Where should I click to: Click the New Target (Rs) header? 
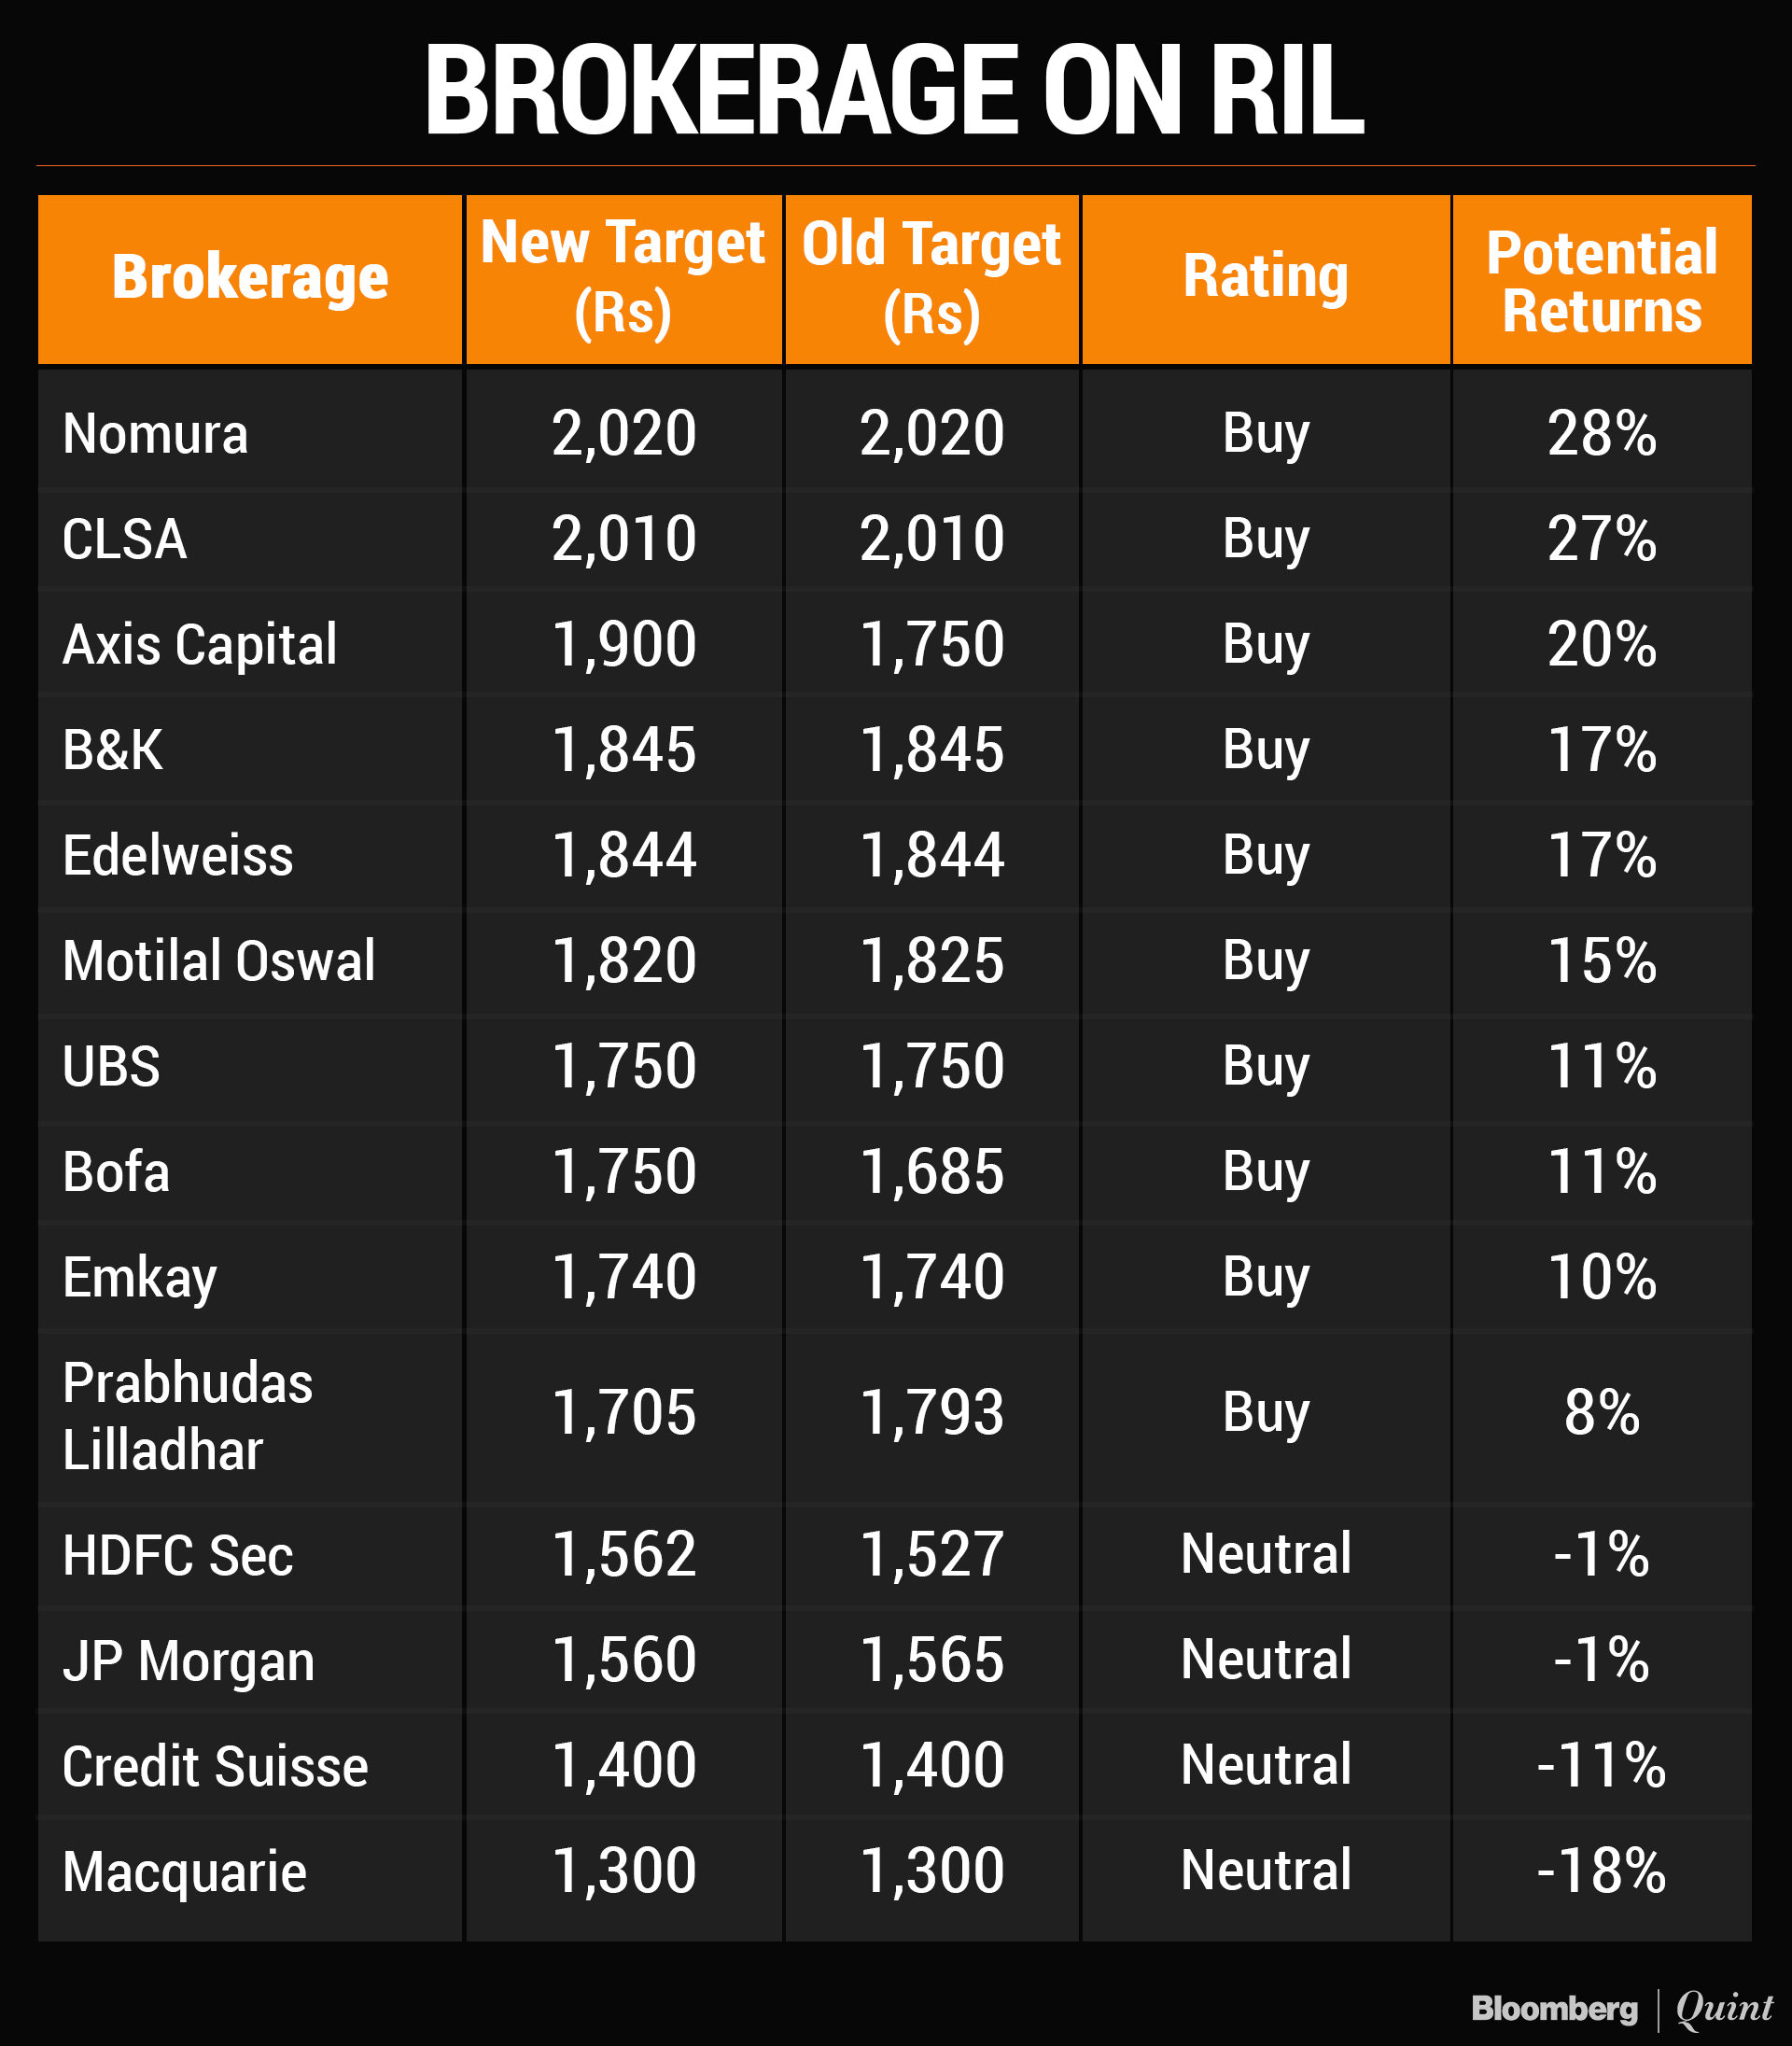coord(623,278)
